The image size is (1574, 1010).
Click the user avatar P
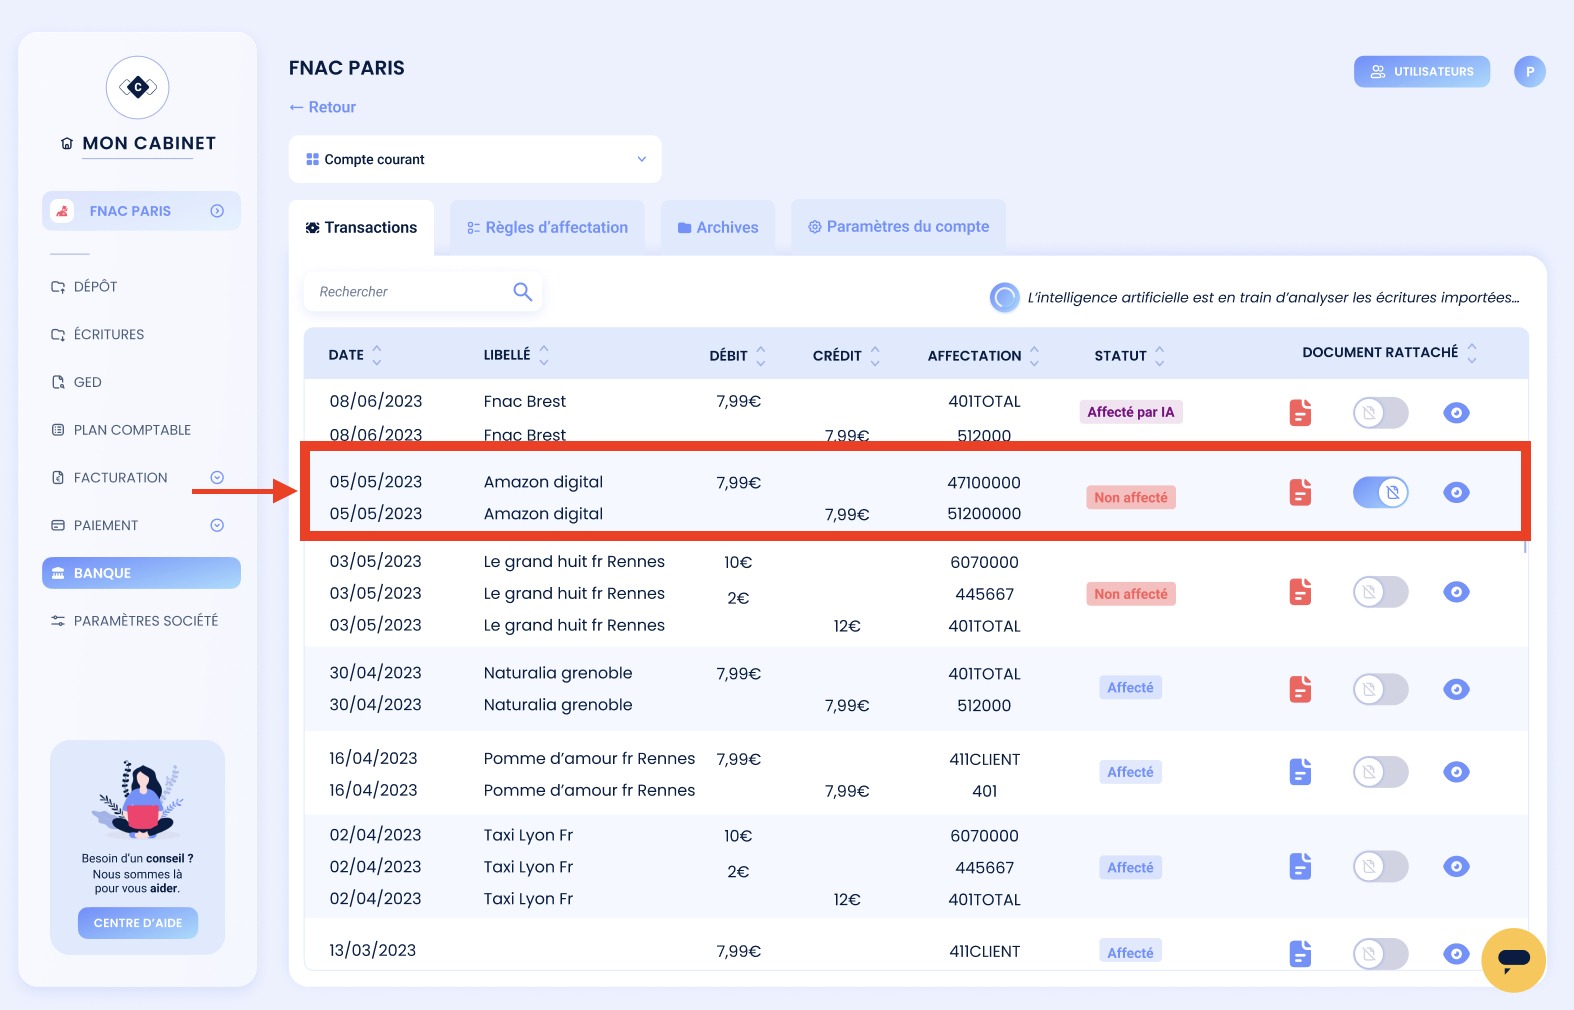[1529, 71]
